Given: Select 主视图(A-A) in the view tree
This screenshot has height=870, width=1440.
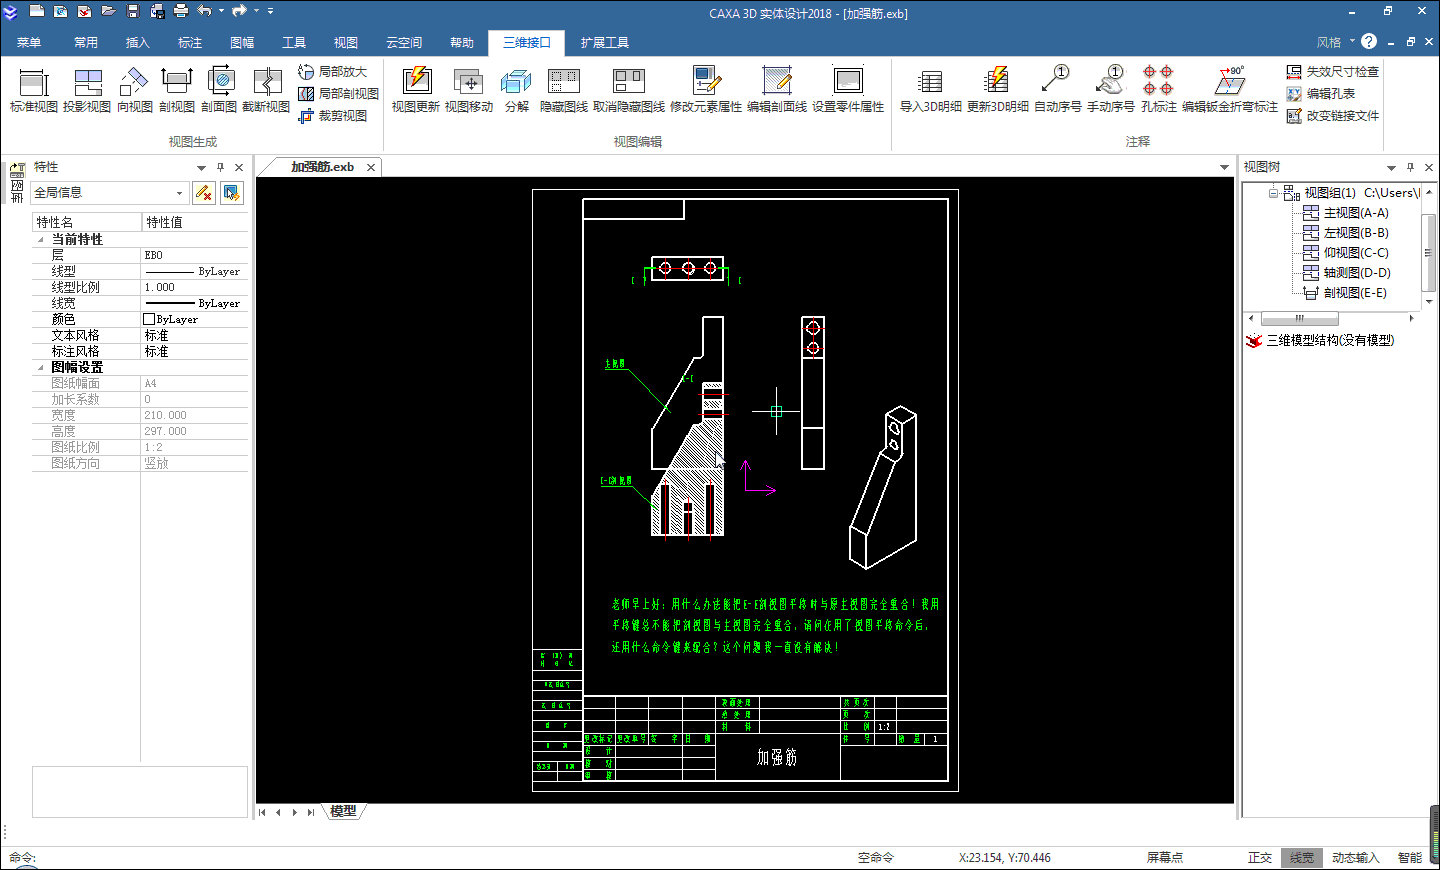Looking at the screenshot, I should 1355,213.
